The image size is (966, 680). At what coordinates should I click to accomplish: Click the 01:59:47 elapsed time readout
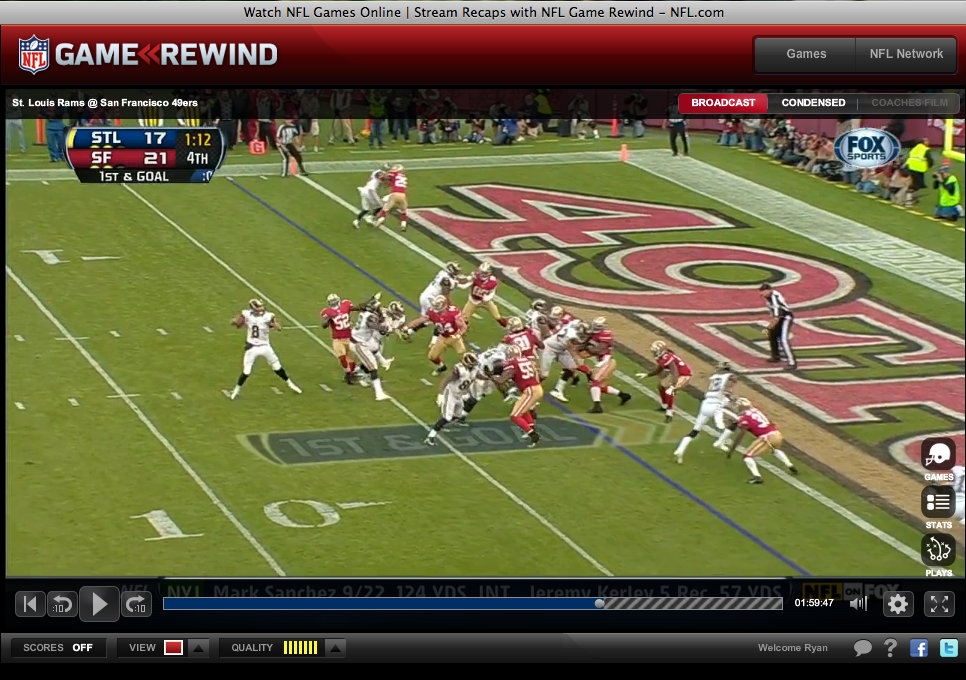pyautogui.click(x=814, y=603)
